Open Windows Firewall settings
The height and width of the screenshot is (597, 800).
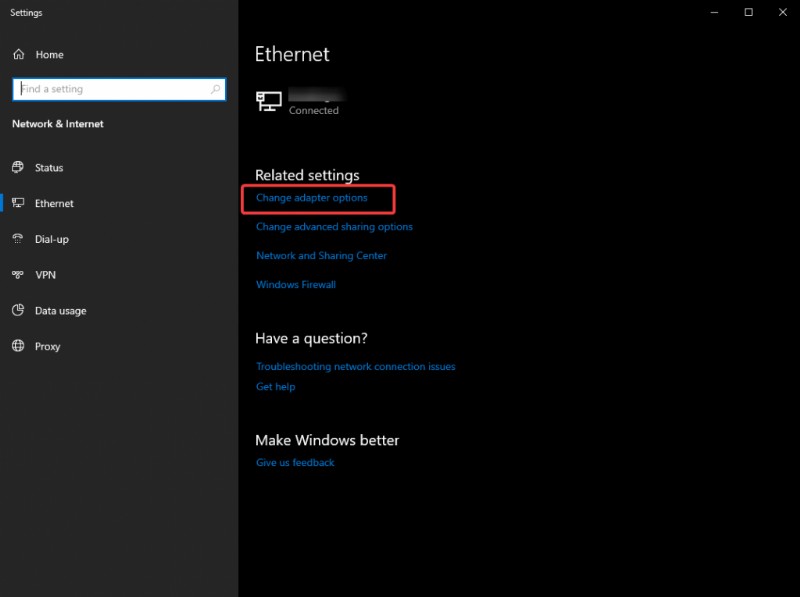295,284
